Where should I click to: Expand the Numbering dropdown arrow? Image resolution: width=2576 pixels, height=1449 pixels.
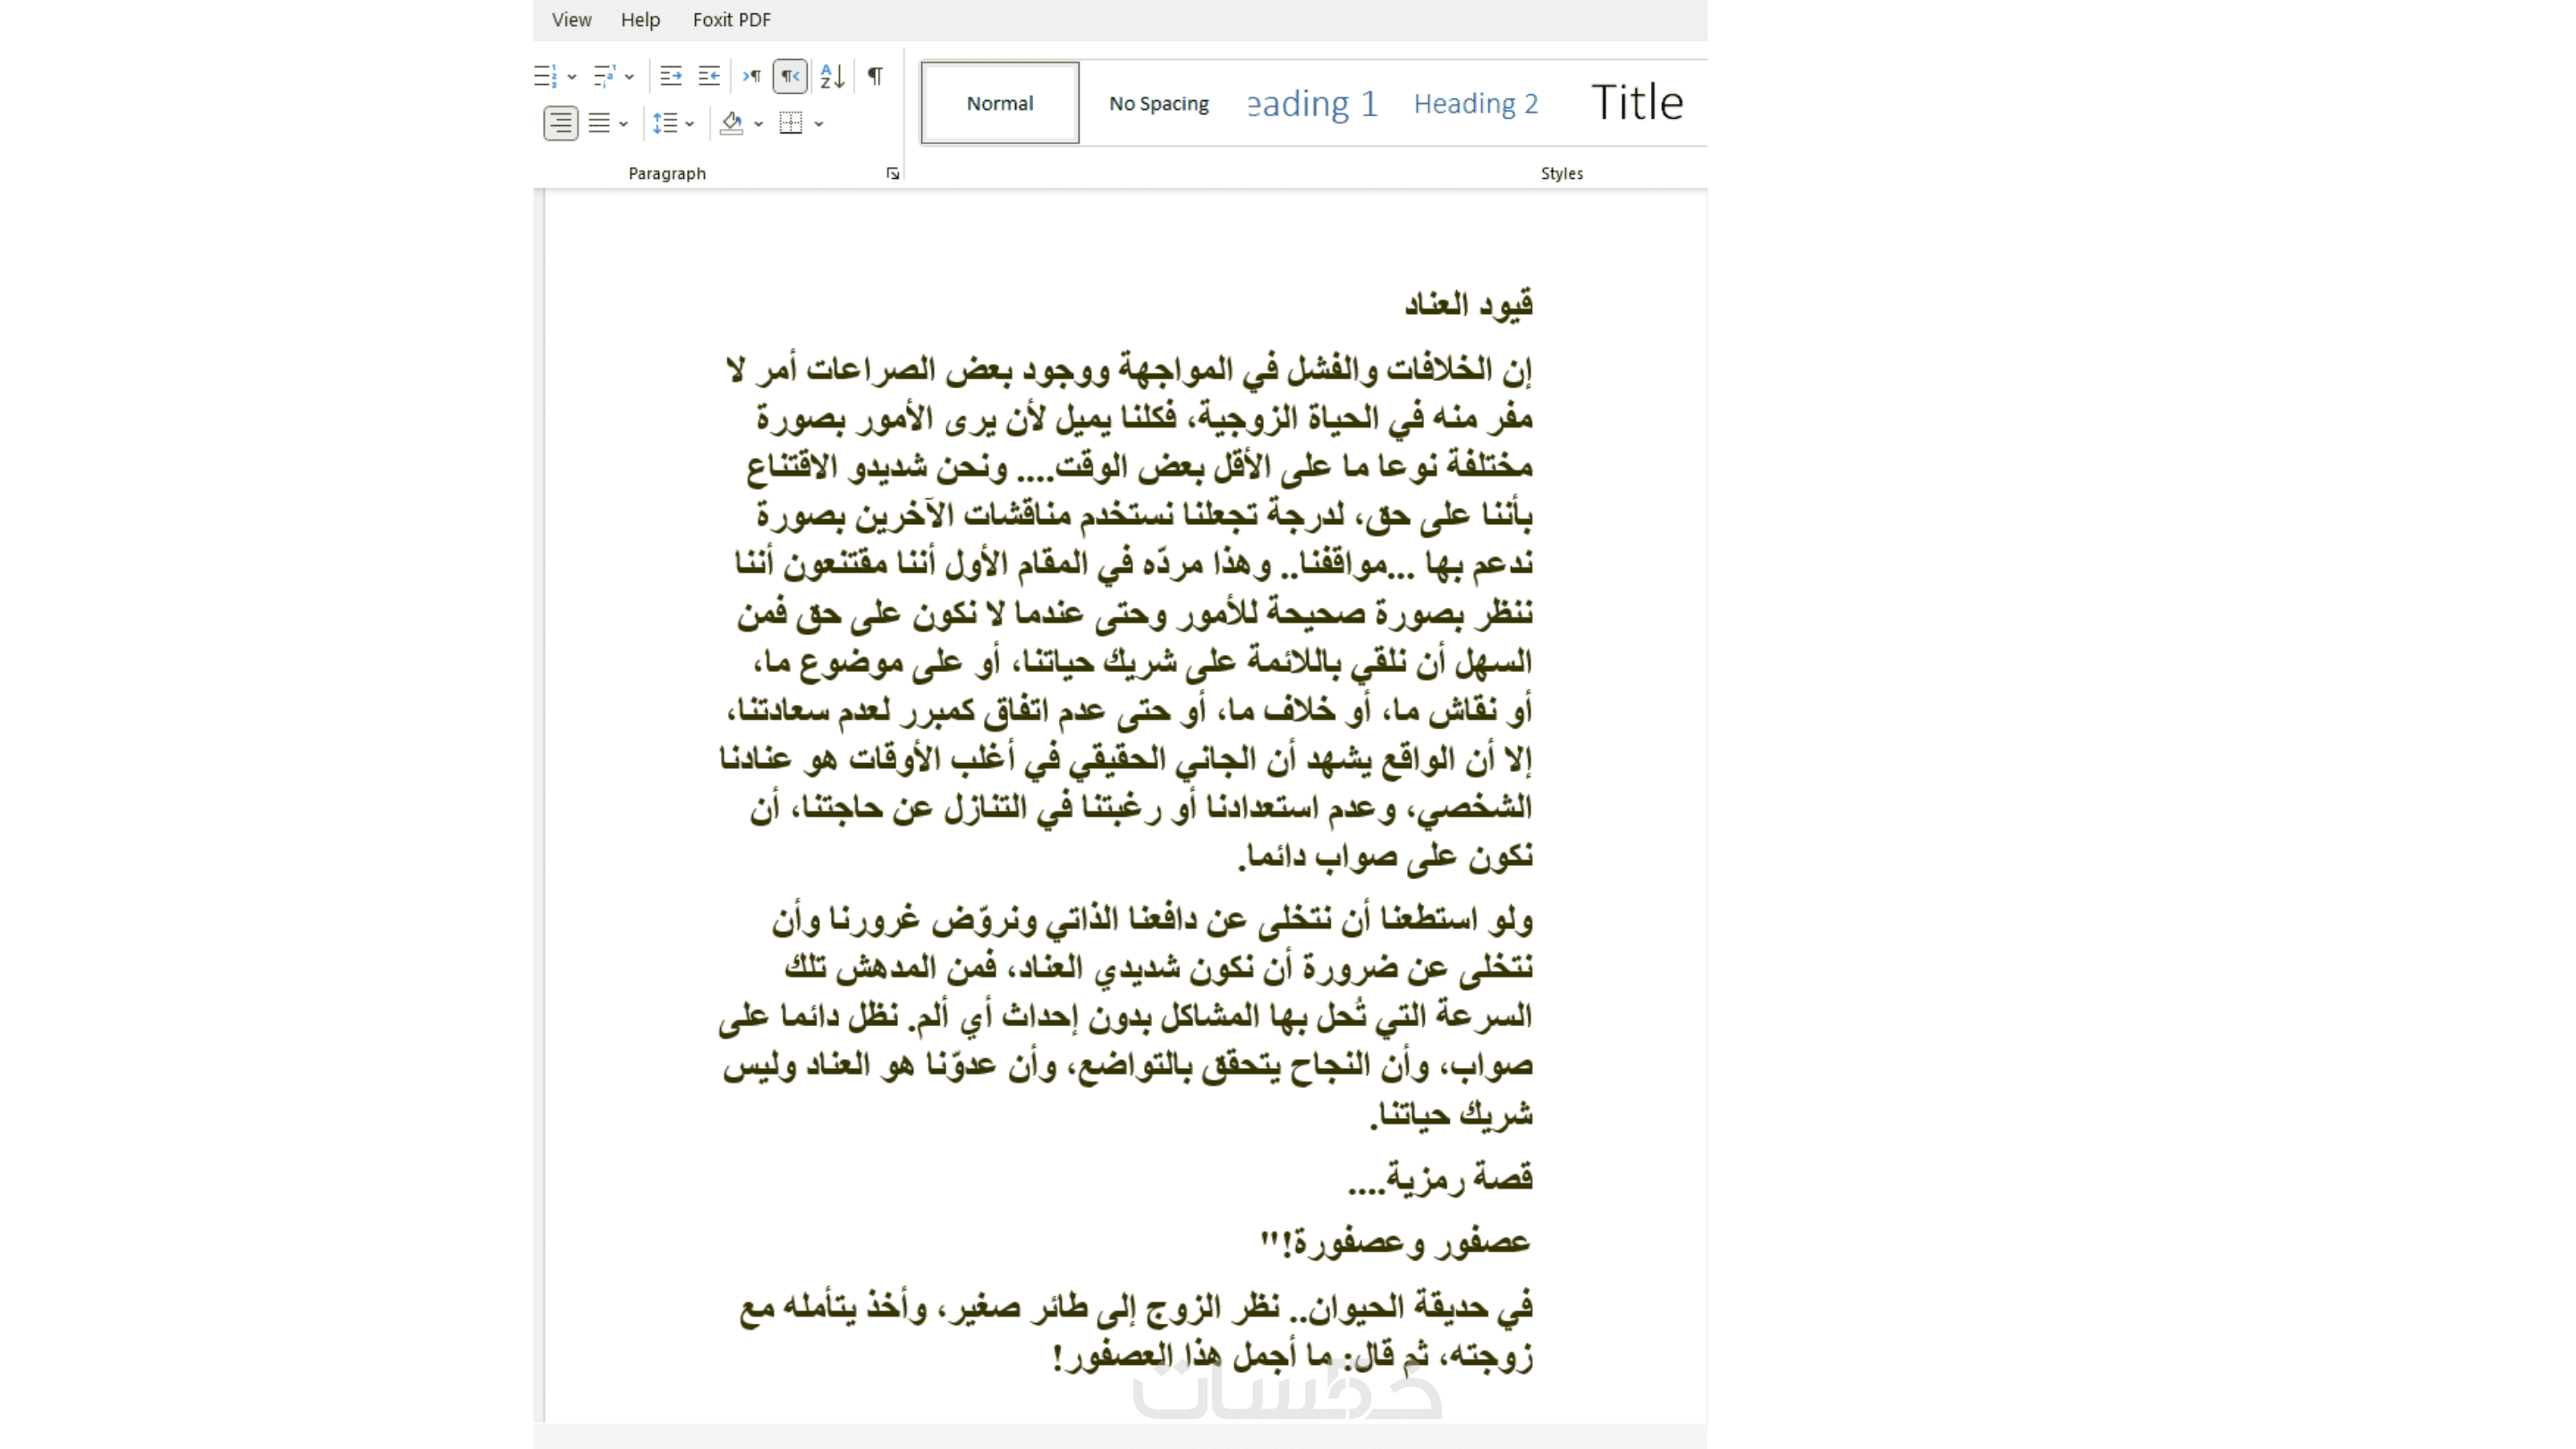click(x=572, y=77)
